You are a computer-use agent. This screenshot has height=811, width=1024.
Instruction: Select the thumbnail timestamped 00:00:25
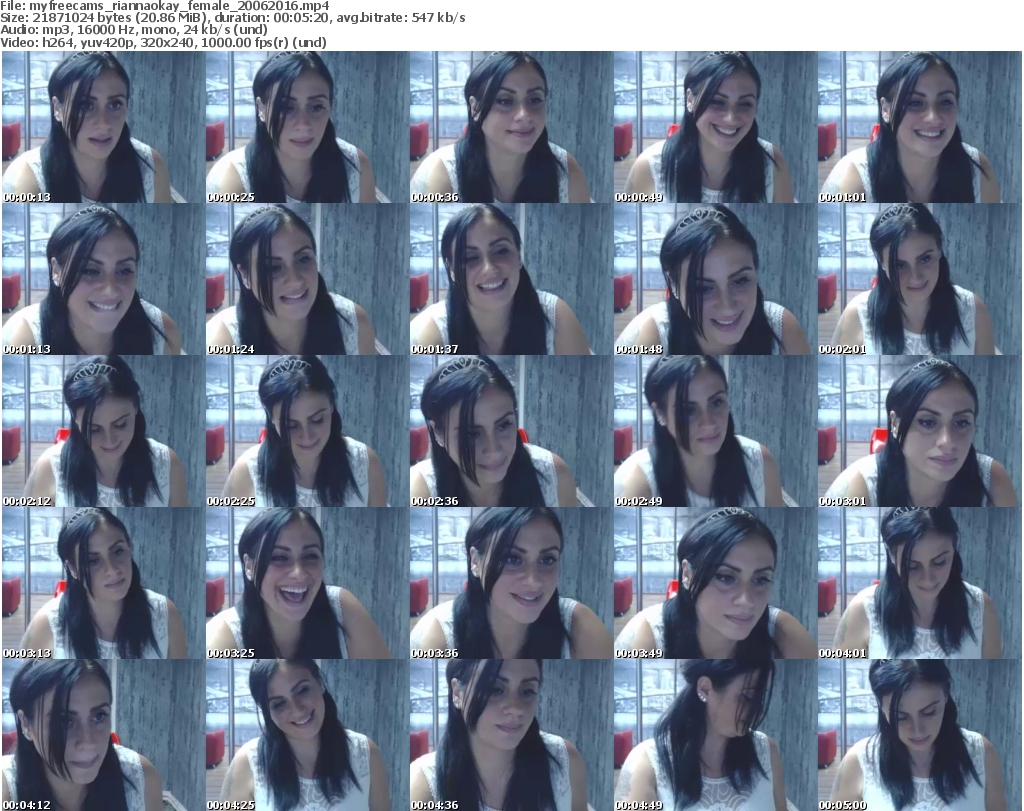click(x=308, y=127)
